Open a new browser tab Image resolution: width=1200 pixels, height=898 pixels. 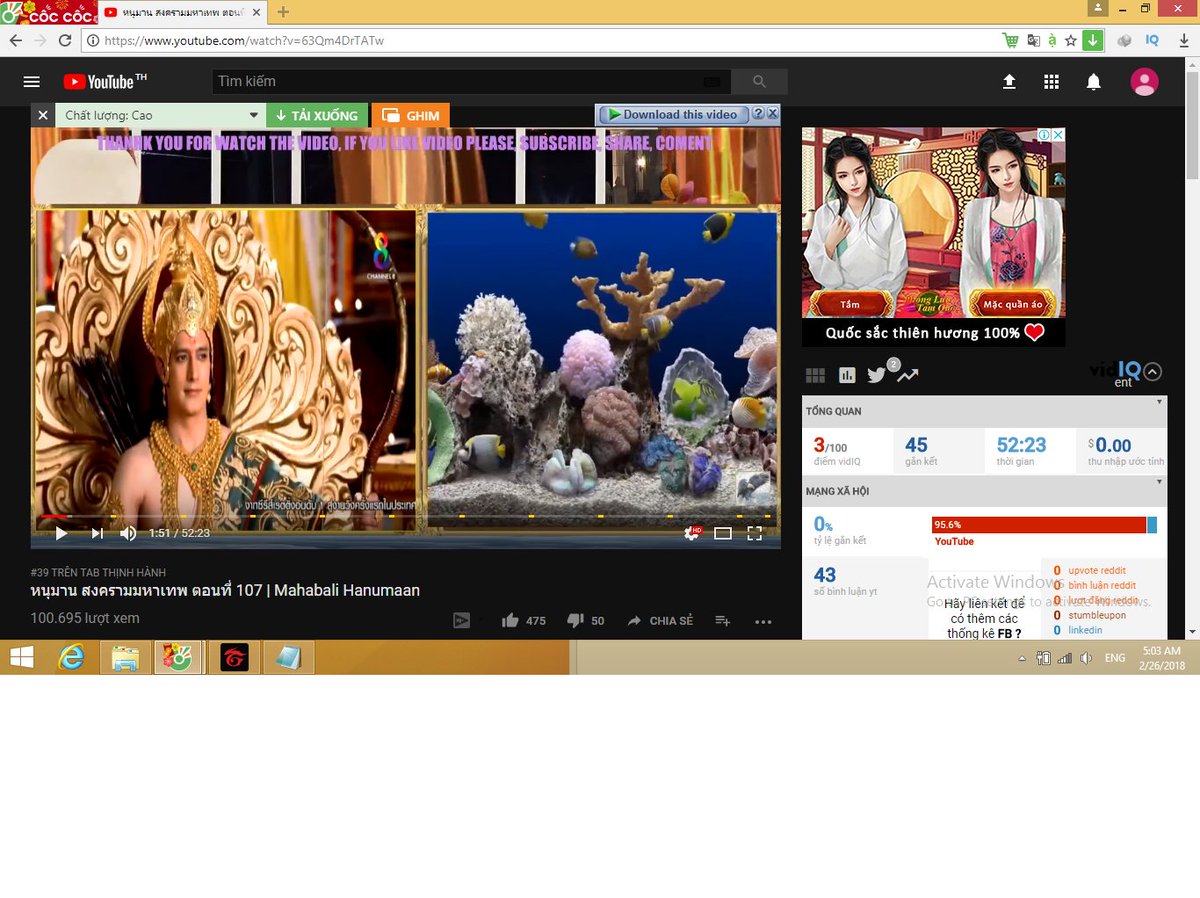tap(283, 12)
